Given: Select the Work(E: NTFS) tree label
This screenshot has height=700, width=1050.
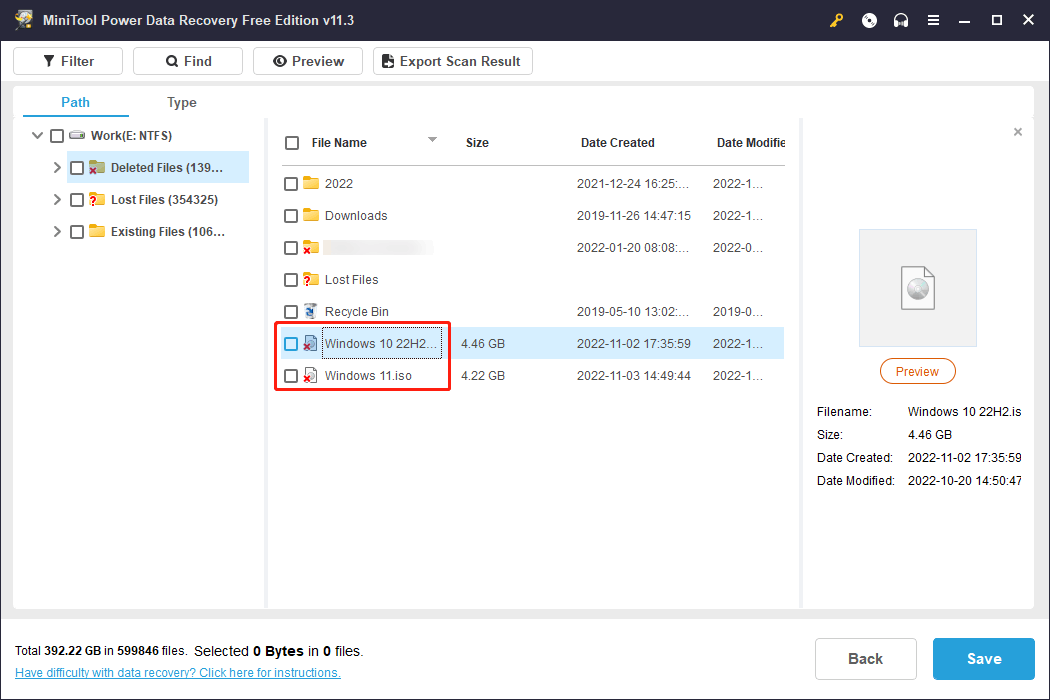Looking at the screenshot, I should pos(131,136).
